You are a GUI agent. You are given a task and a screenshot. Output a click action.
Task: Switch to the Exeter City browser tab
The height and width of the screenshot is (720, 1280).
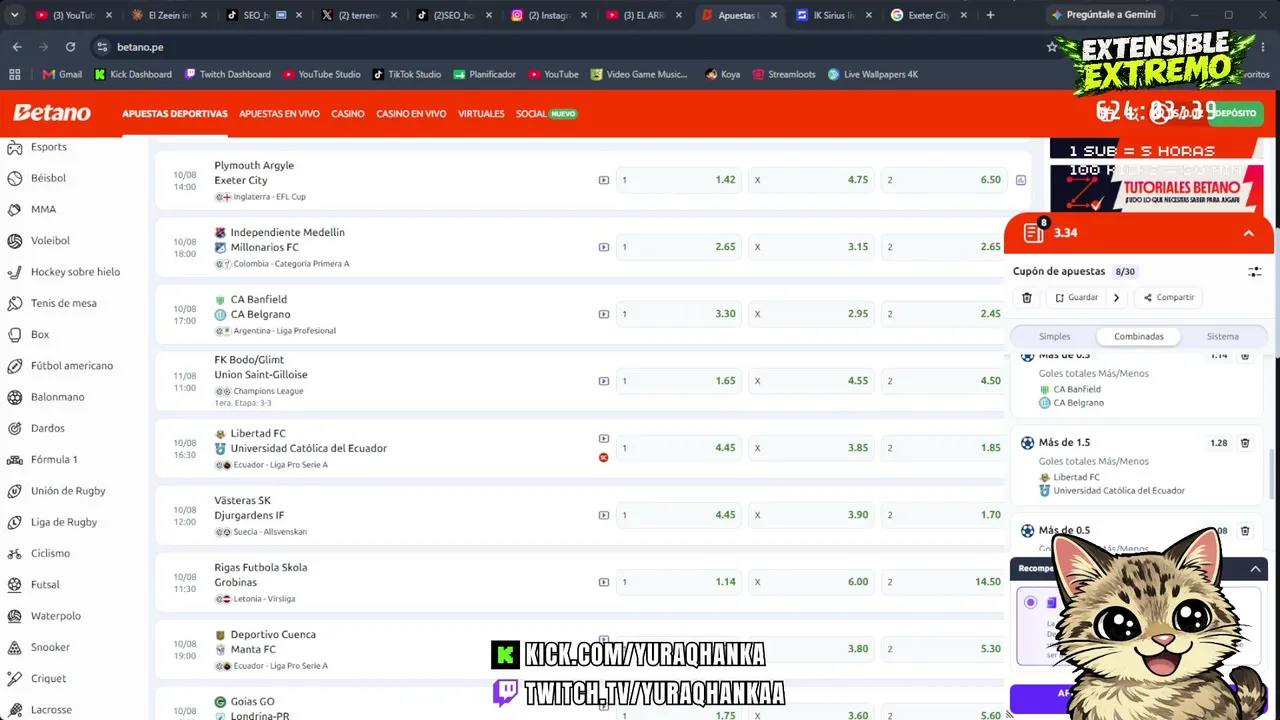coord(928,15)
